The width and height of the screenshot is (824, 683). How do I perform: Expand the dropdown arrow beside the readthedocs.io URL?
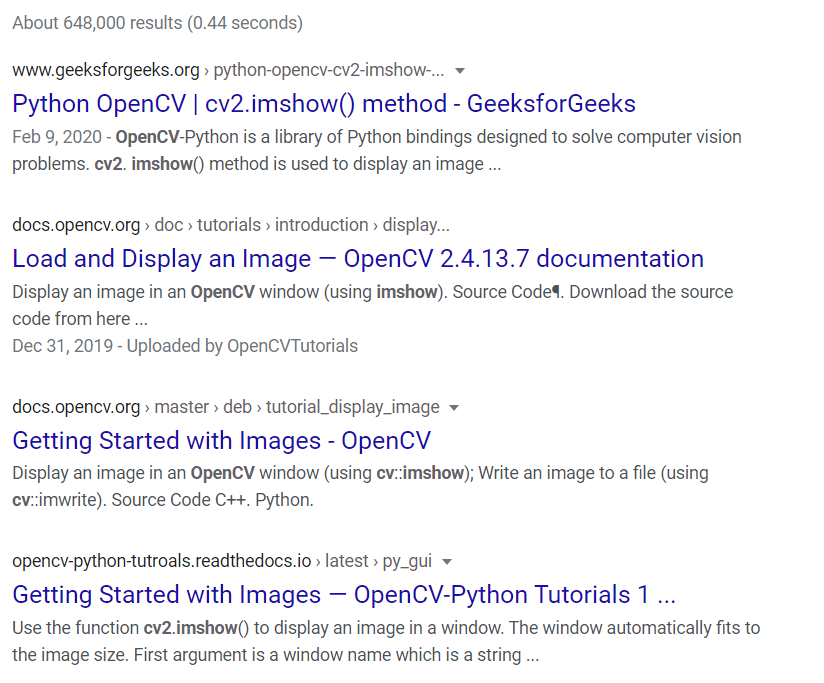(445, 561)
